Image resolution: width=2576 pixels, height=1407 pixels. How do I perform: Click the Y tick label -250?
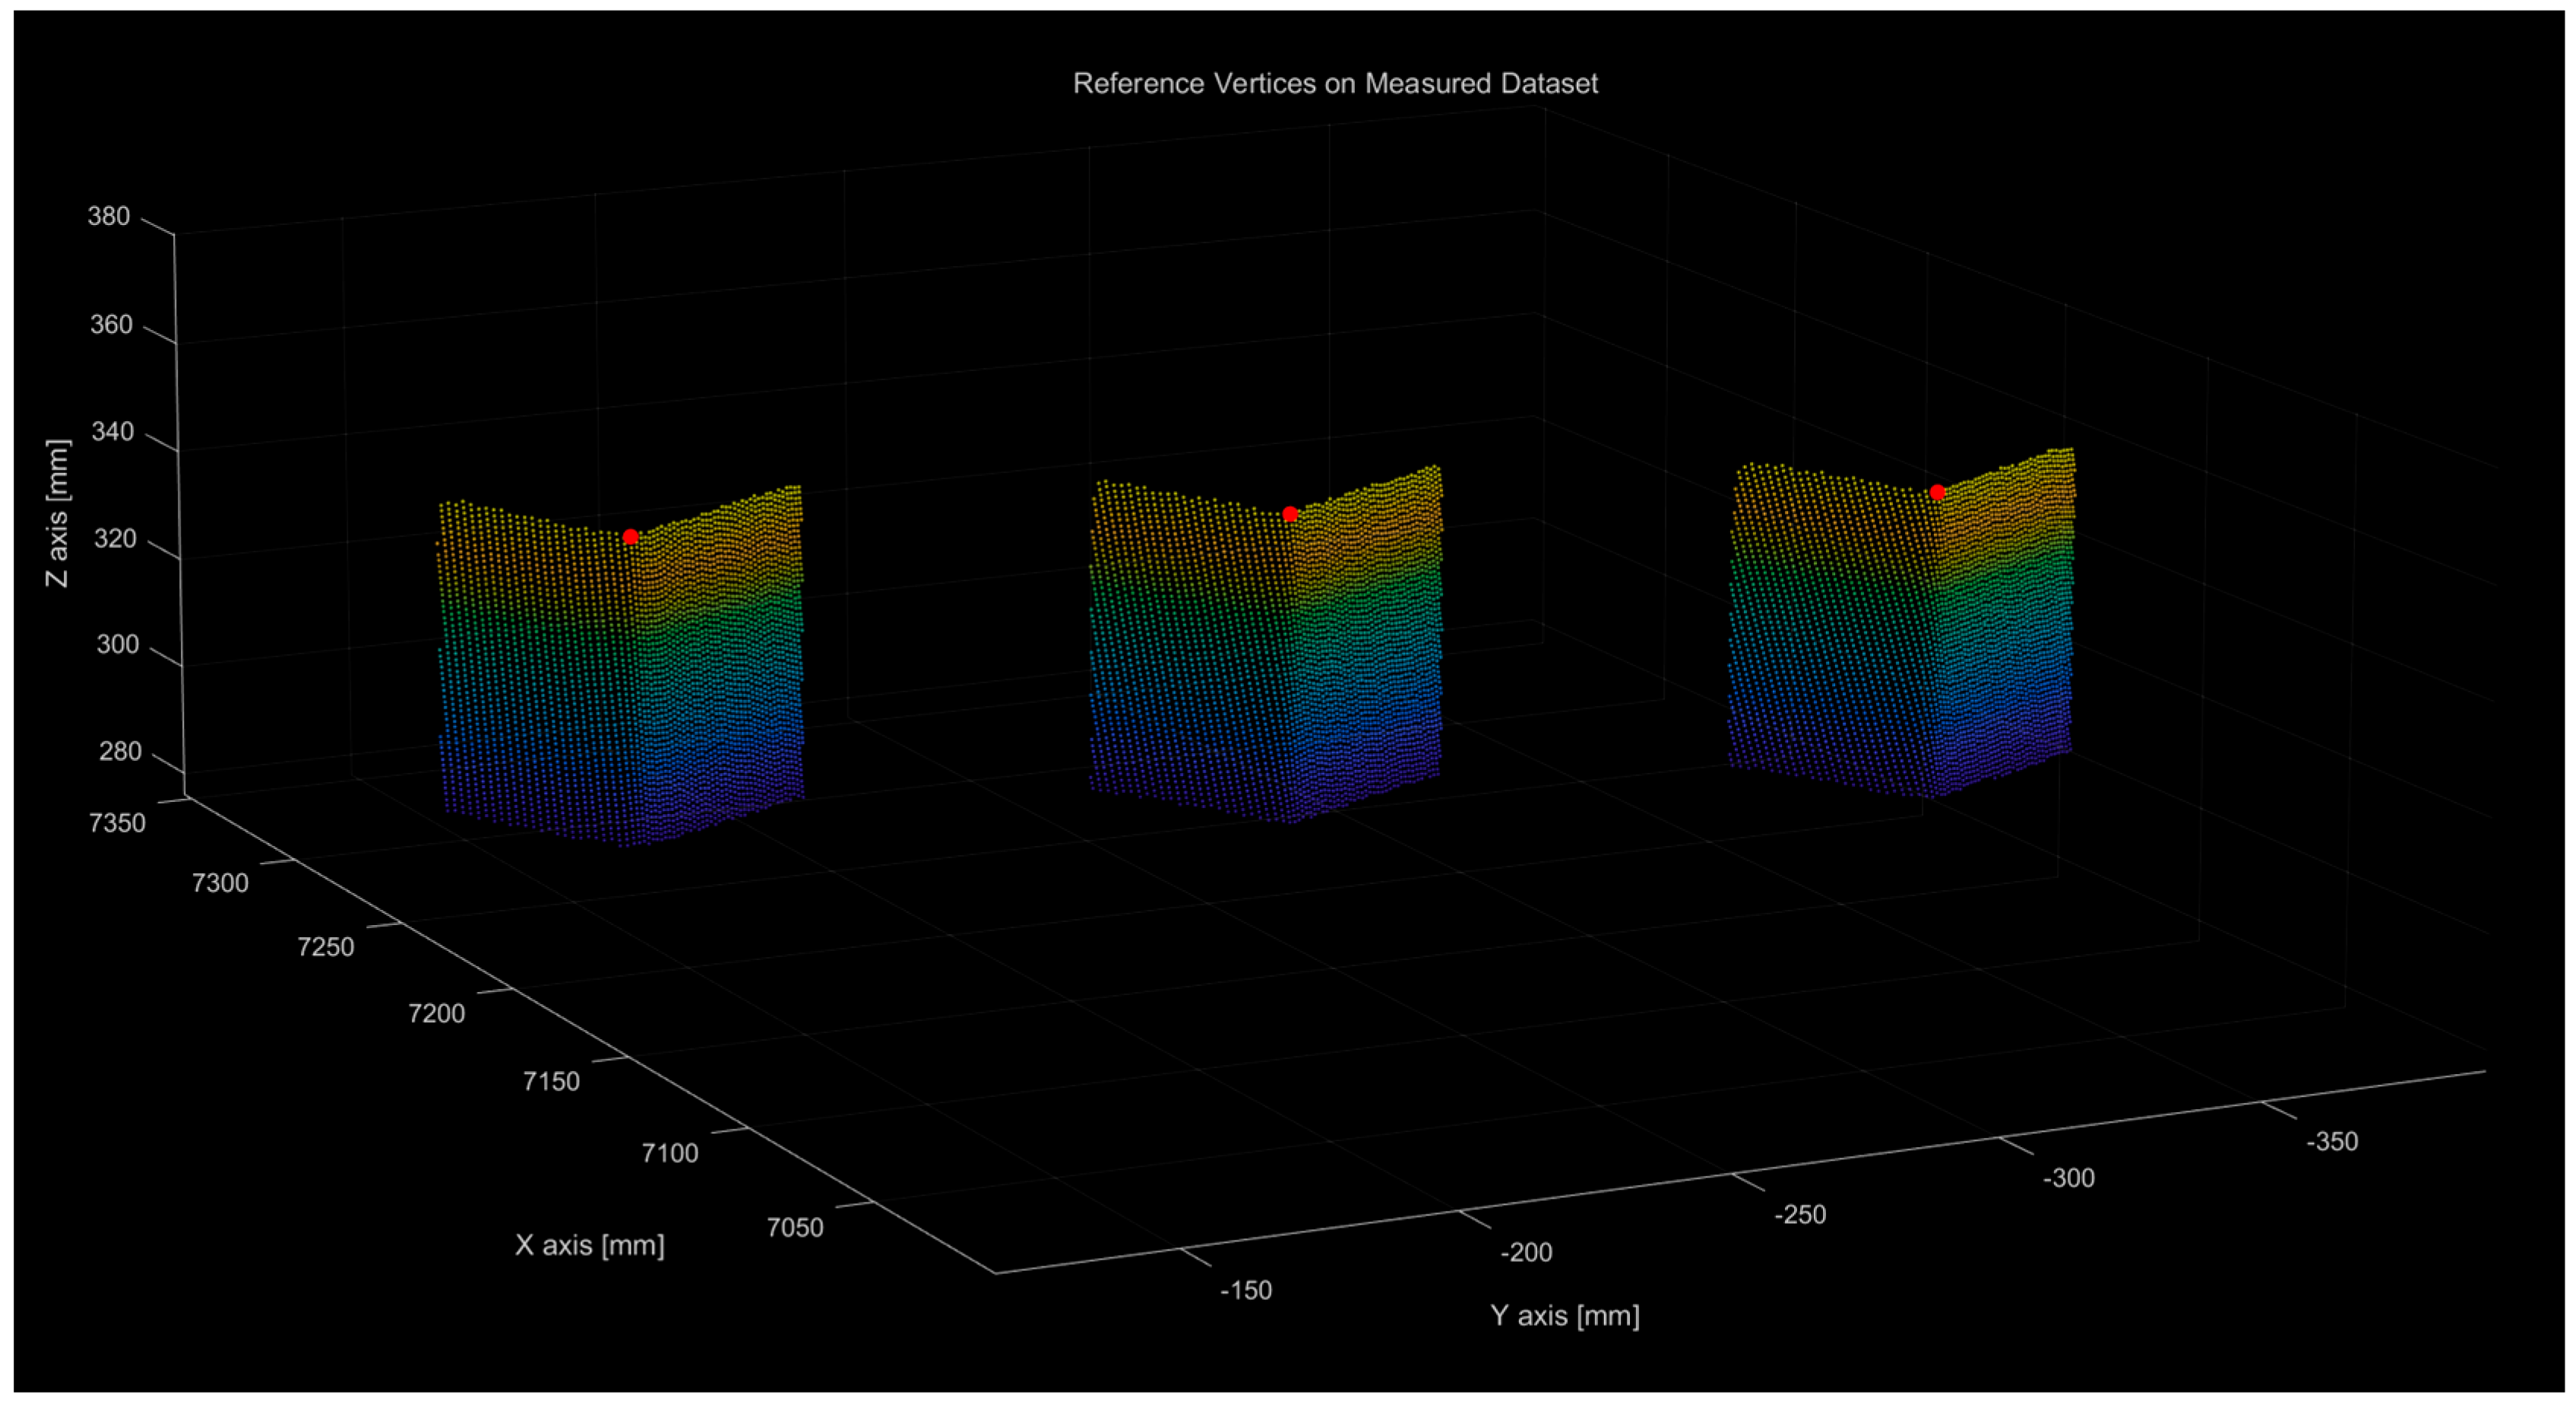point(1800,1215)
